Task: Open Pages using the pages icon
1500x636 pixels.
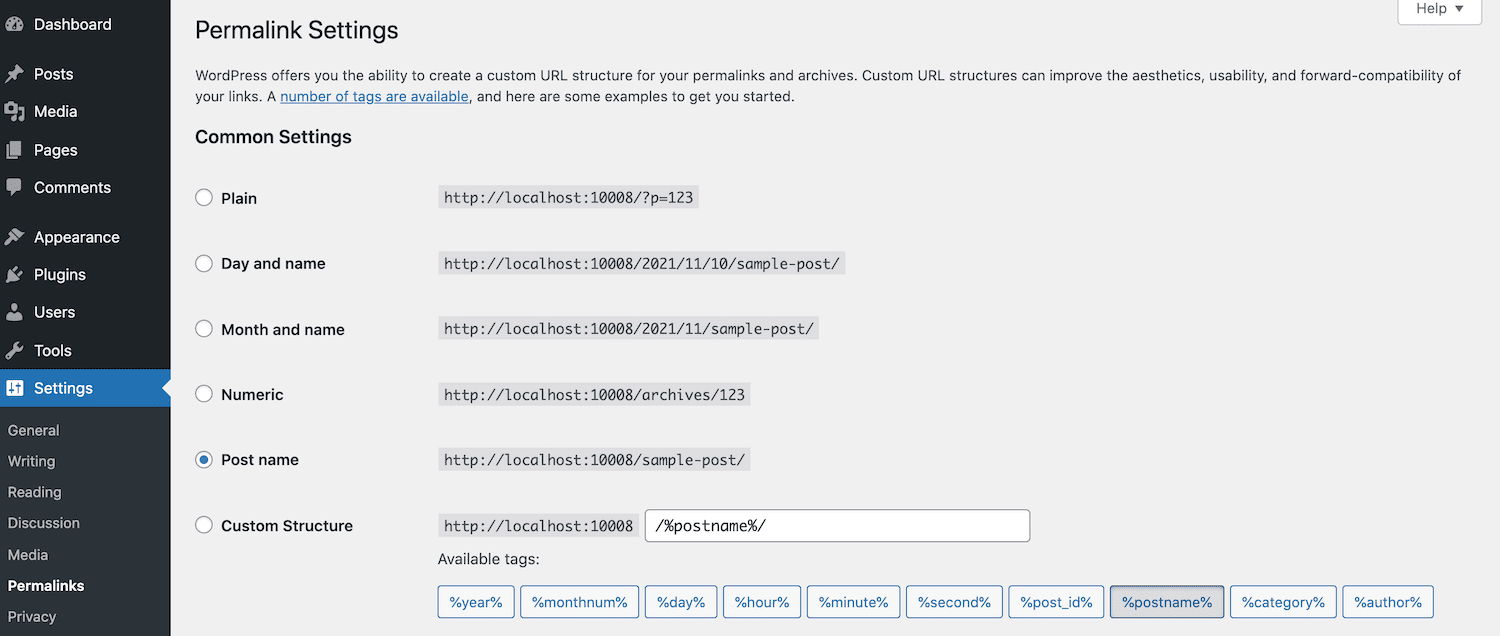Action: [18, 149]
